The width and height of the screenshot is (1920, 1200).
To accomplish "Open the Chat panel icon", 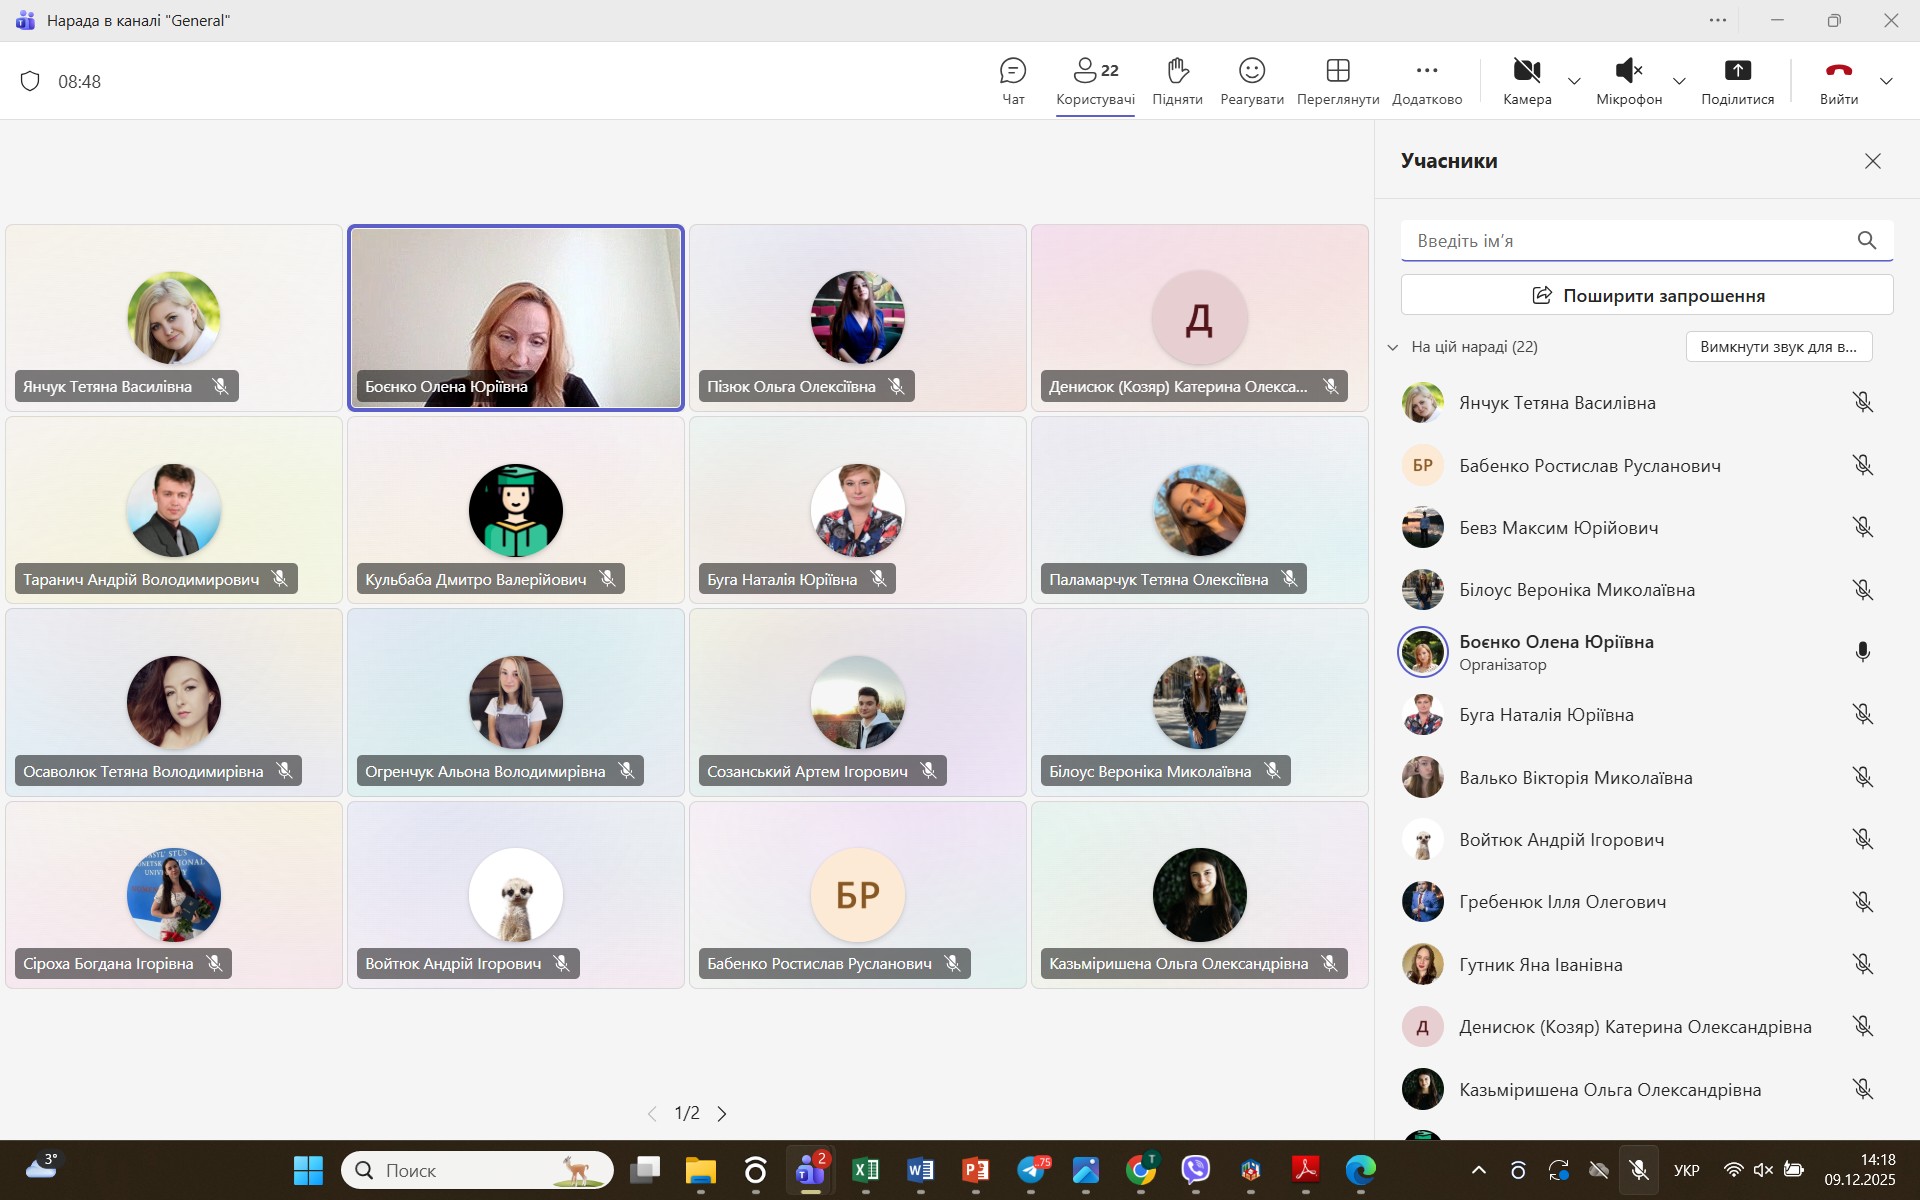I will click(x=1012, y=71).
